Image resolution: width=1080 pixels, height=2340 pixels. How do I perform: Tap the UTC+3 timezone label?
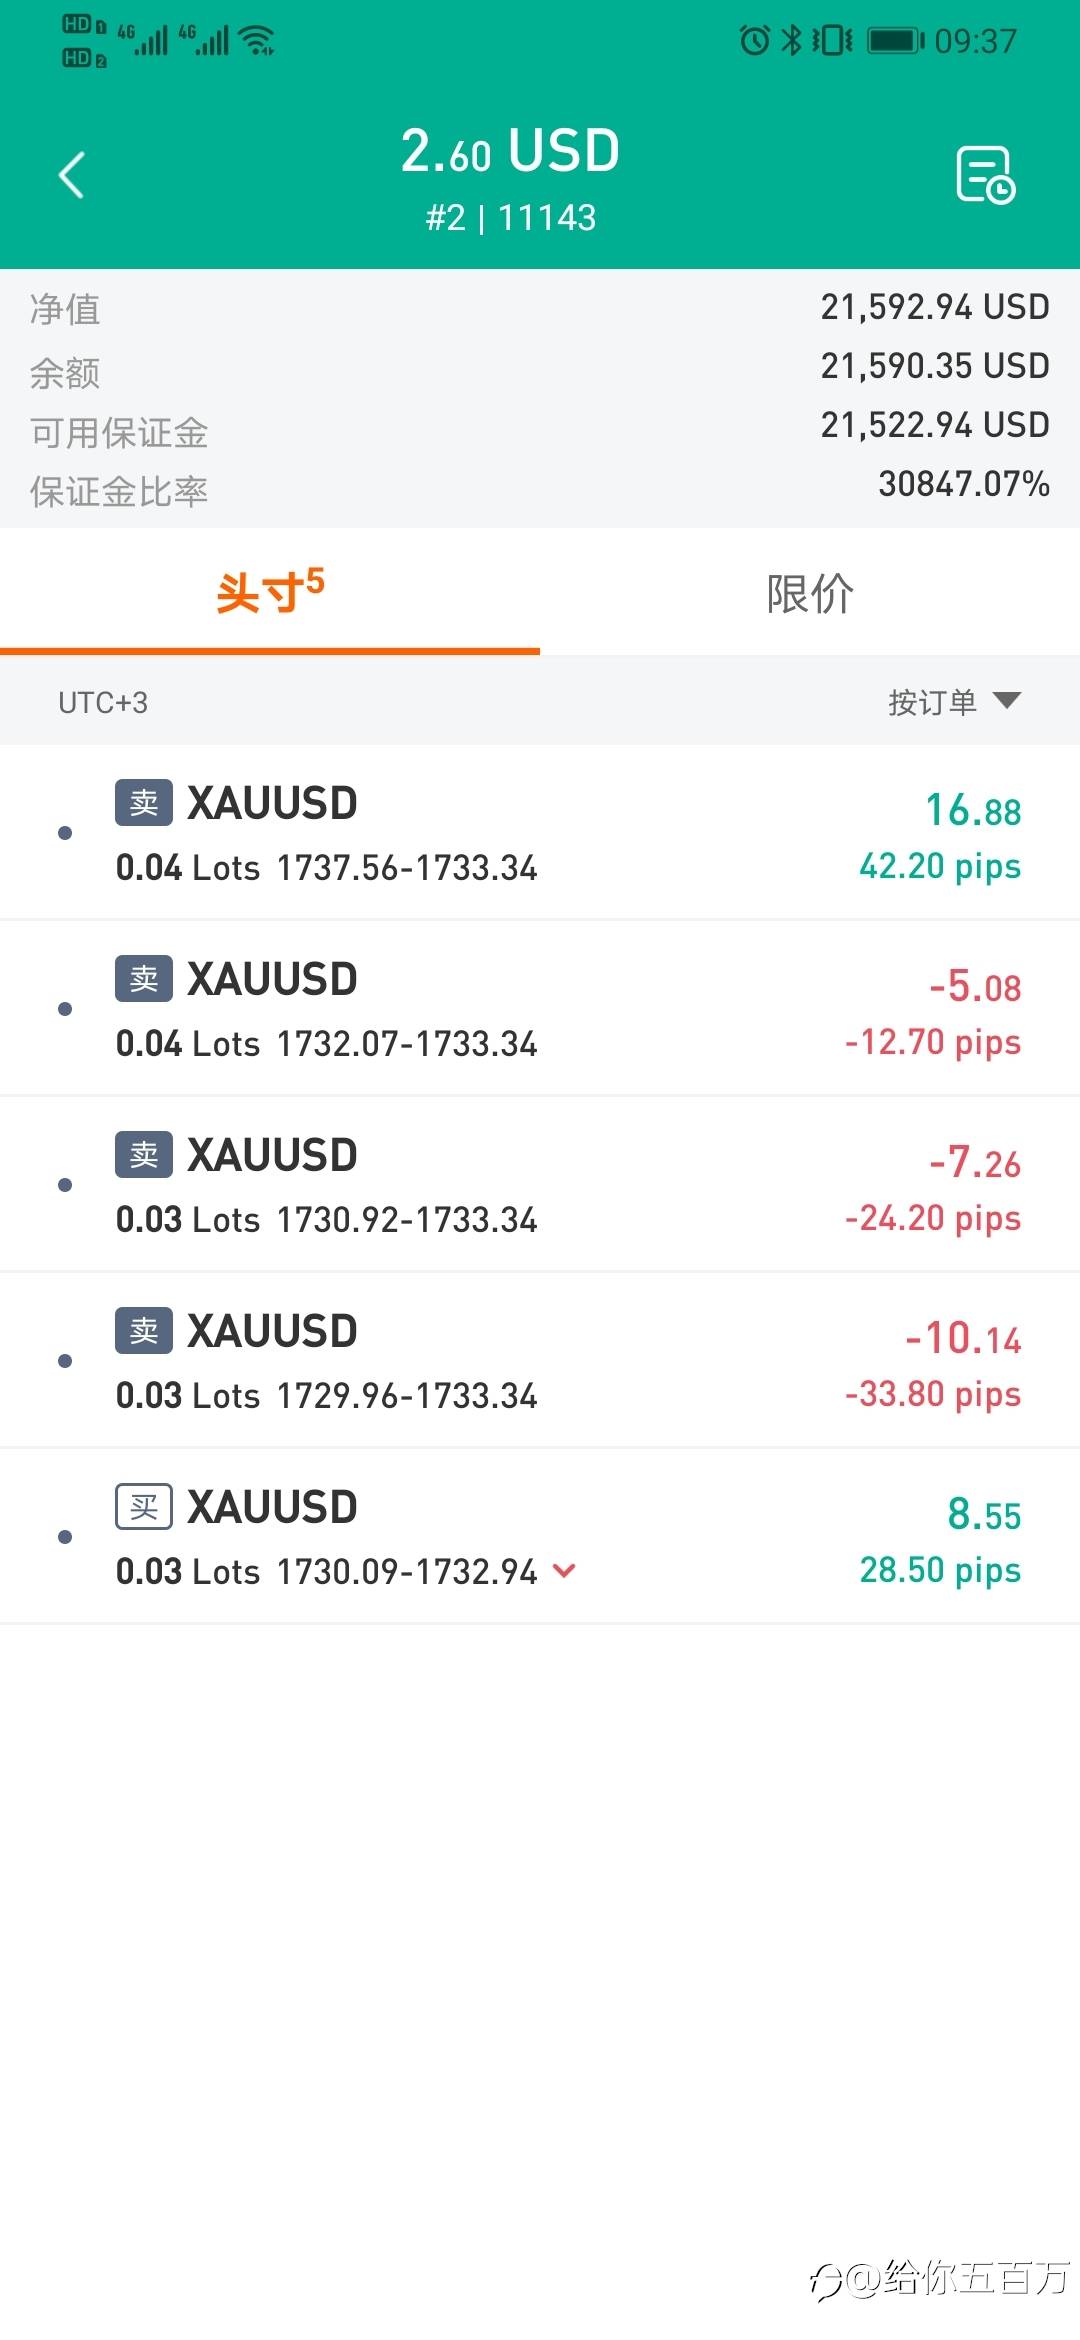tap(103, 702)
